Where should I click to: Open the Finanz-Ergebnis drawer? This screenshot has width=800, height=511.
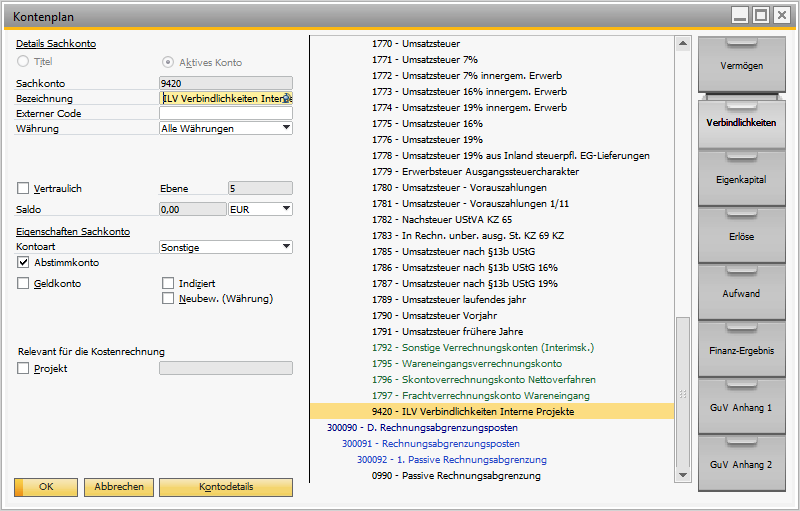741,351
